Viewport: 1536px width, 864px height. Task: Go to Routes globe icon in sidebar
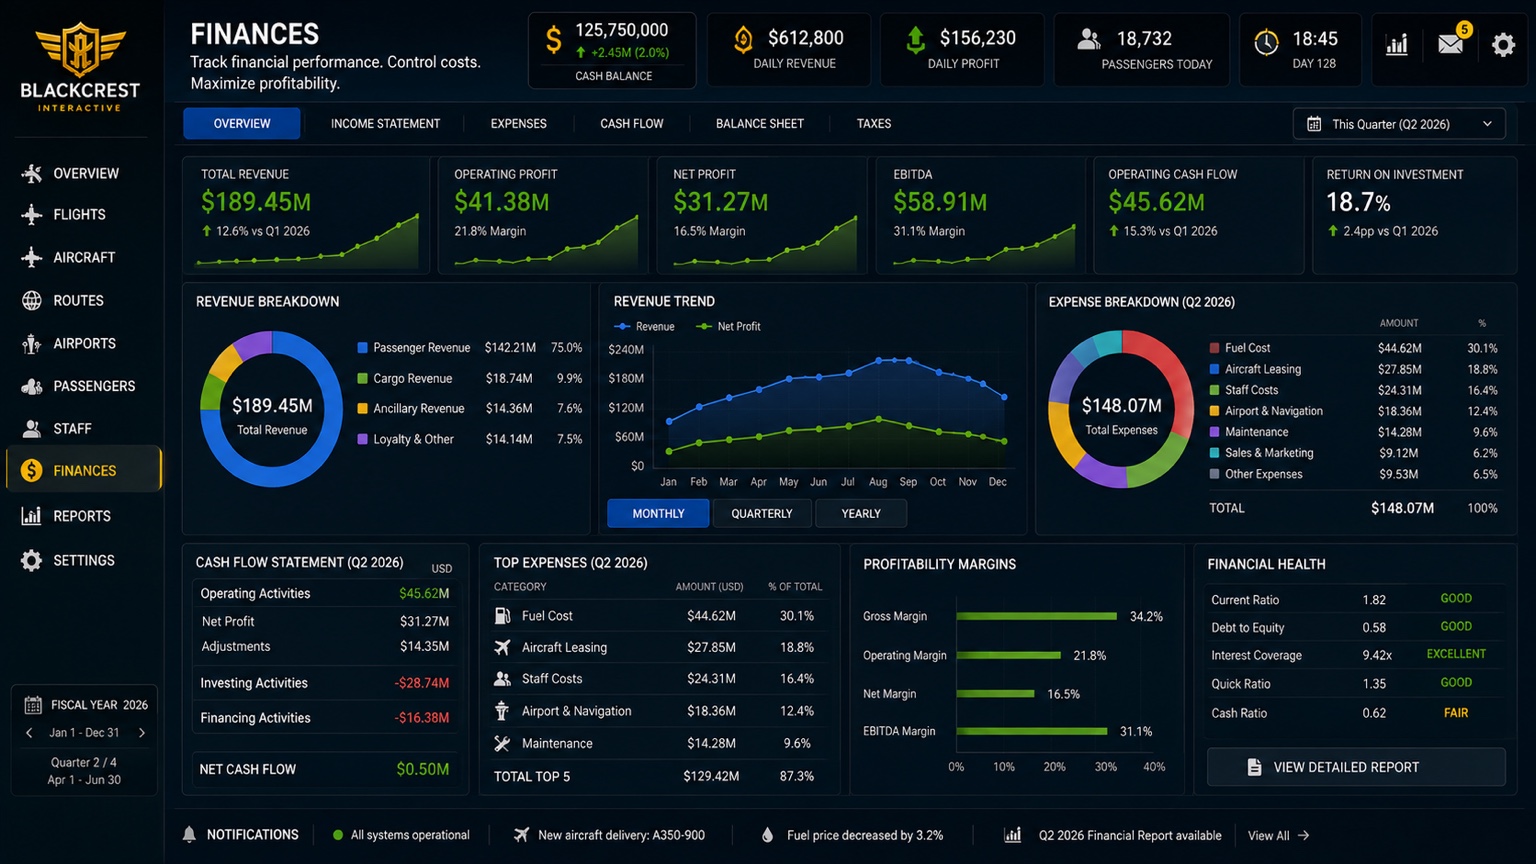coord(32,300)
